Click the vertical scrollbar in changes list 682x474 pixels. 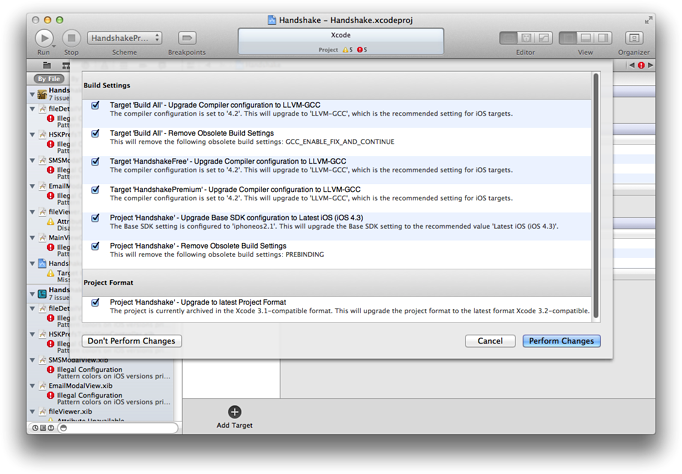click(596, 196)
